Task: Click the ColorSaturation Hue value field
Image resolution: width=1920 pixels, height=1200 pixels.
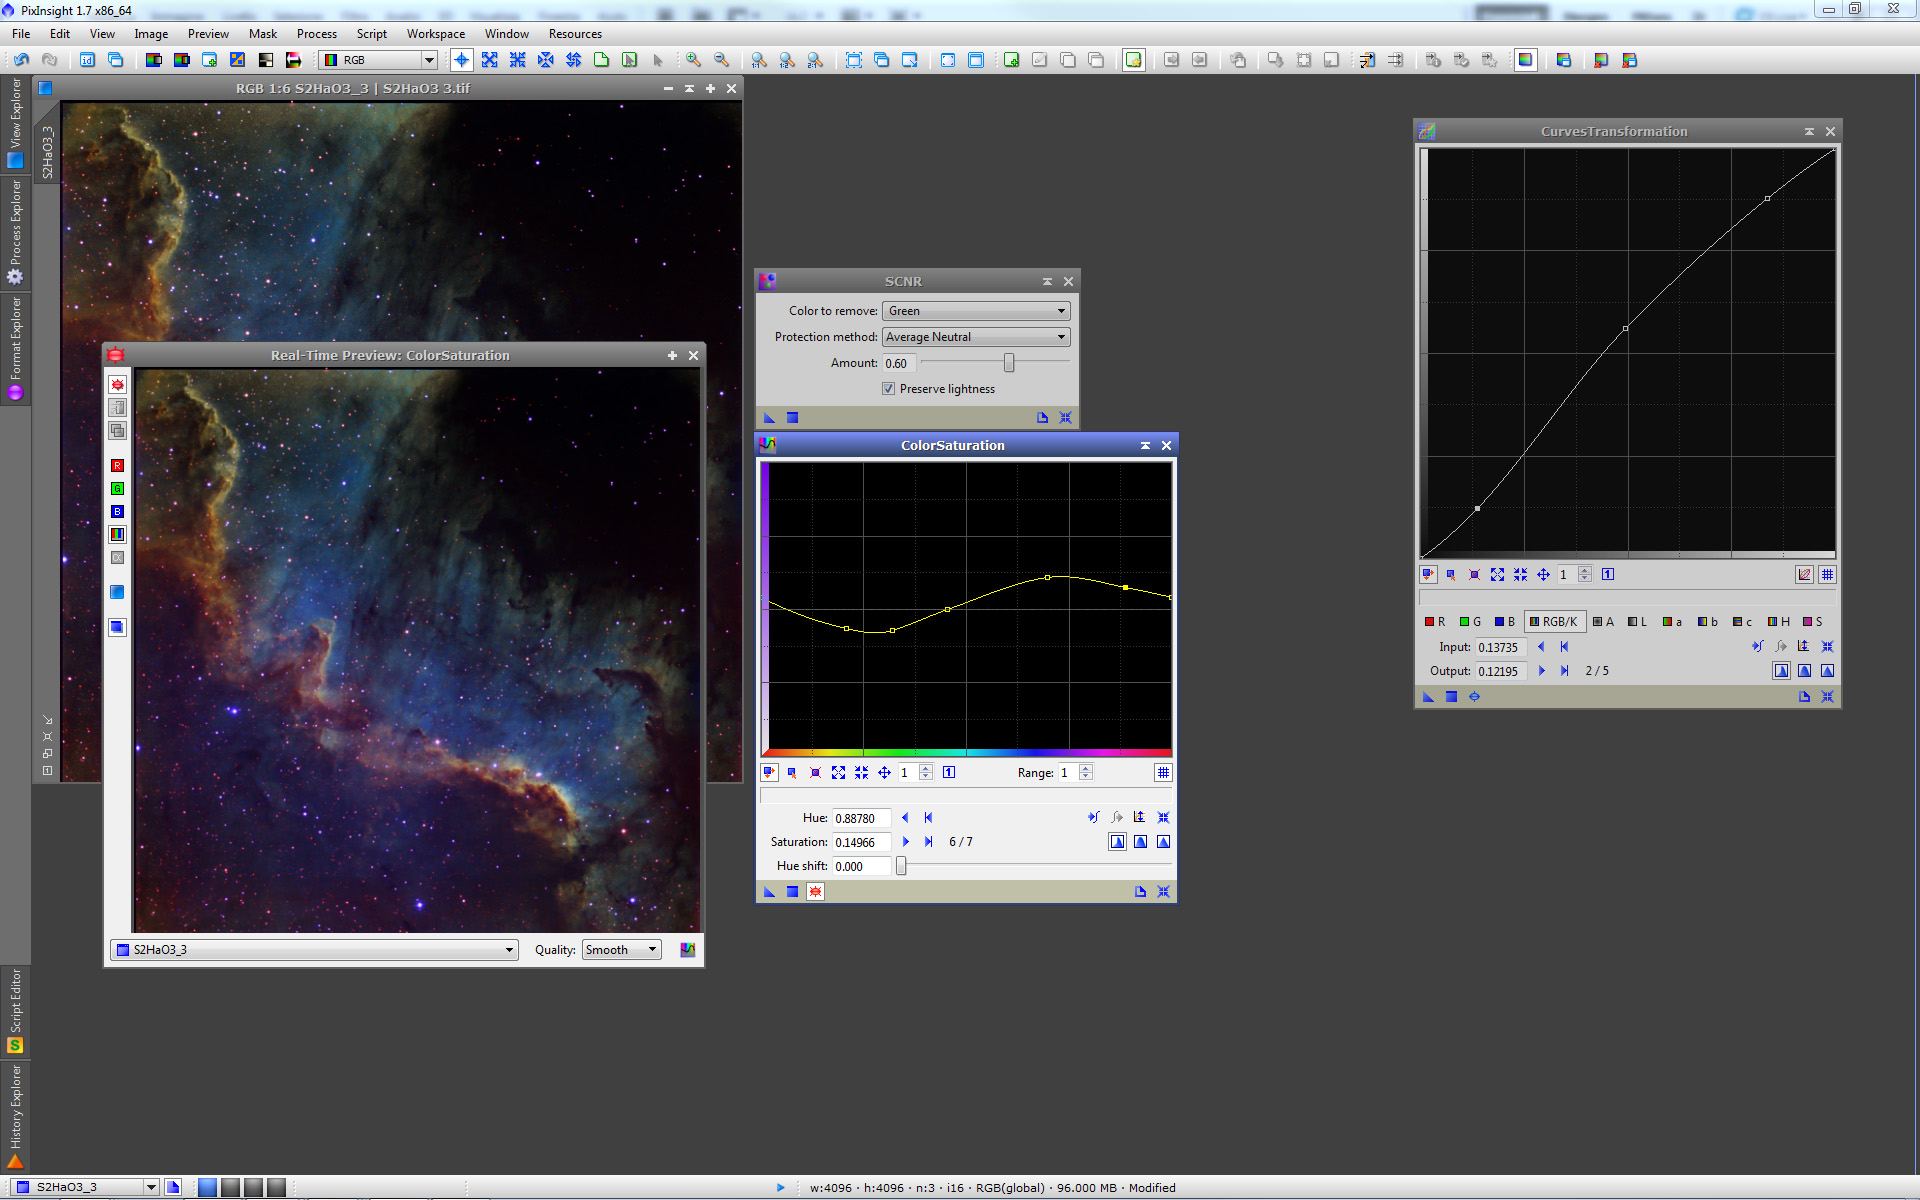Action: click(x=860, y=818)
